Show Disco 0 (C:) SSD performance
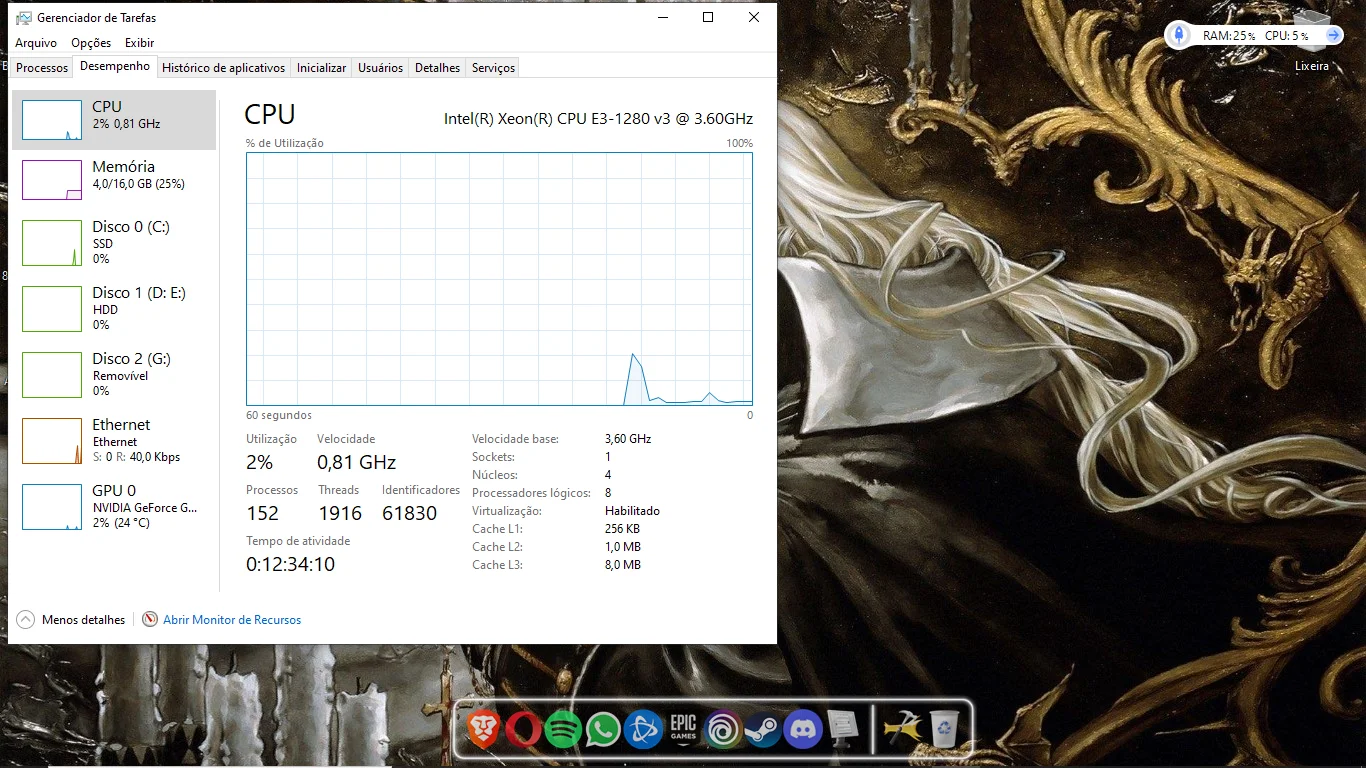Viewport: 1366px width, 768px height. (114, 243)
